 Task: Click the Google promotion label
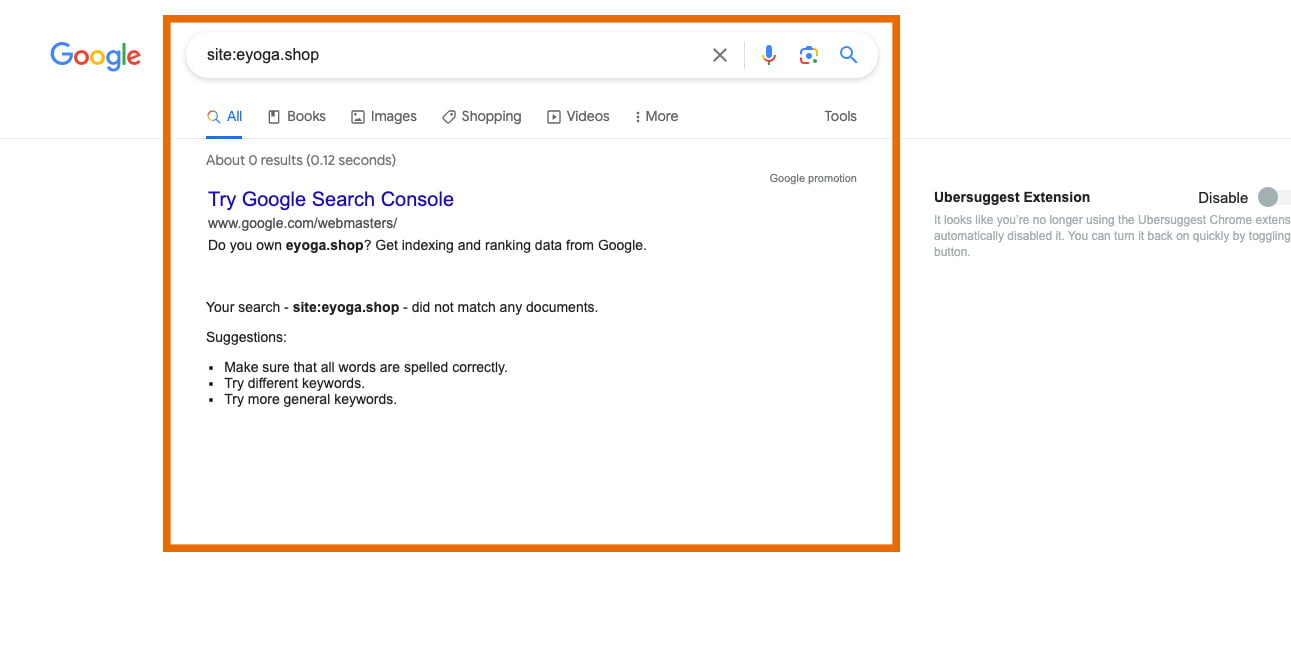pos(813,178)
